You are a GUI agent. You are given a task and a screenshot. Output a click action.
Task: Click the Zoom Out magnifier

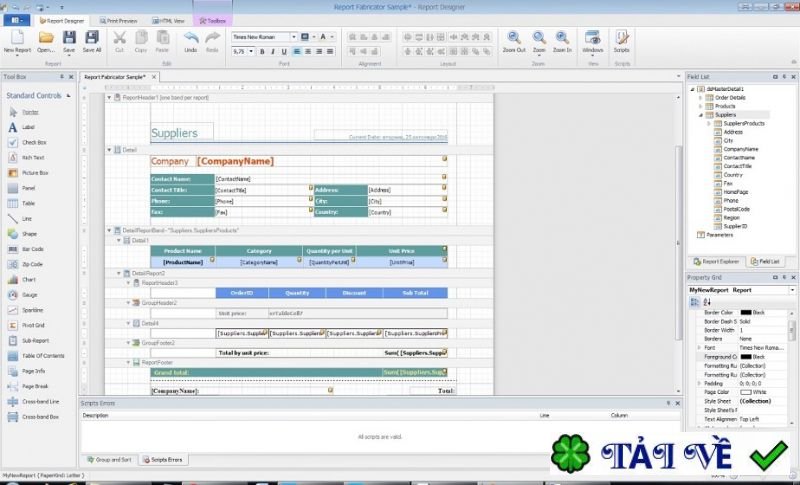514,38
